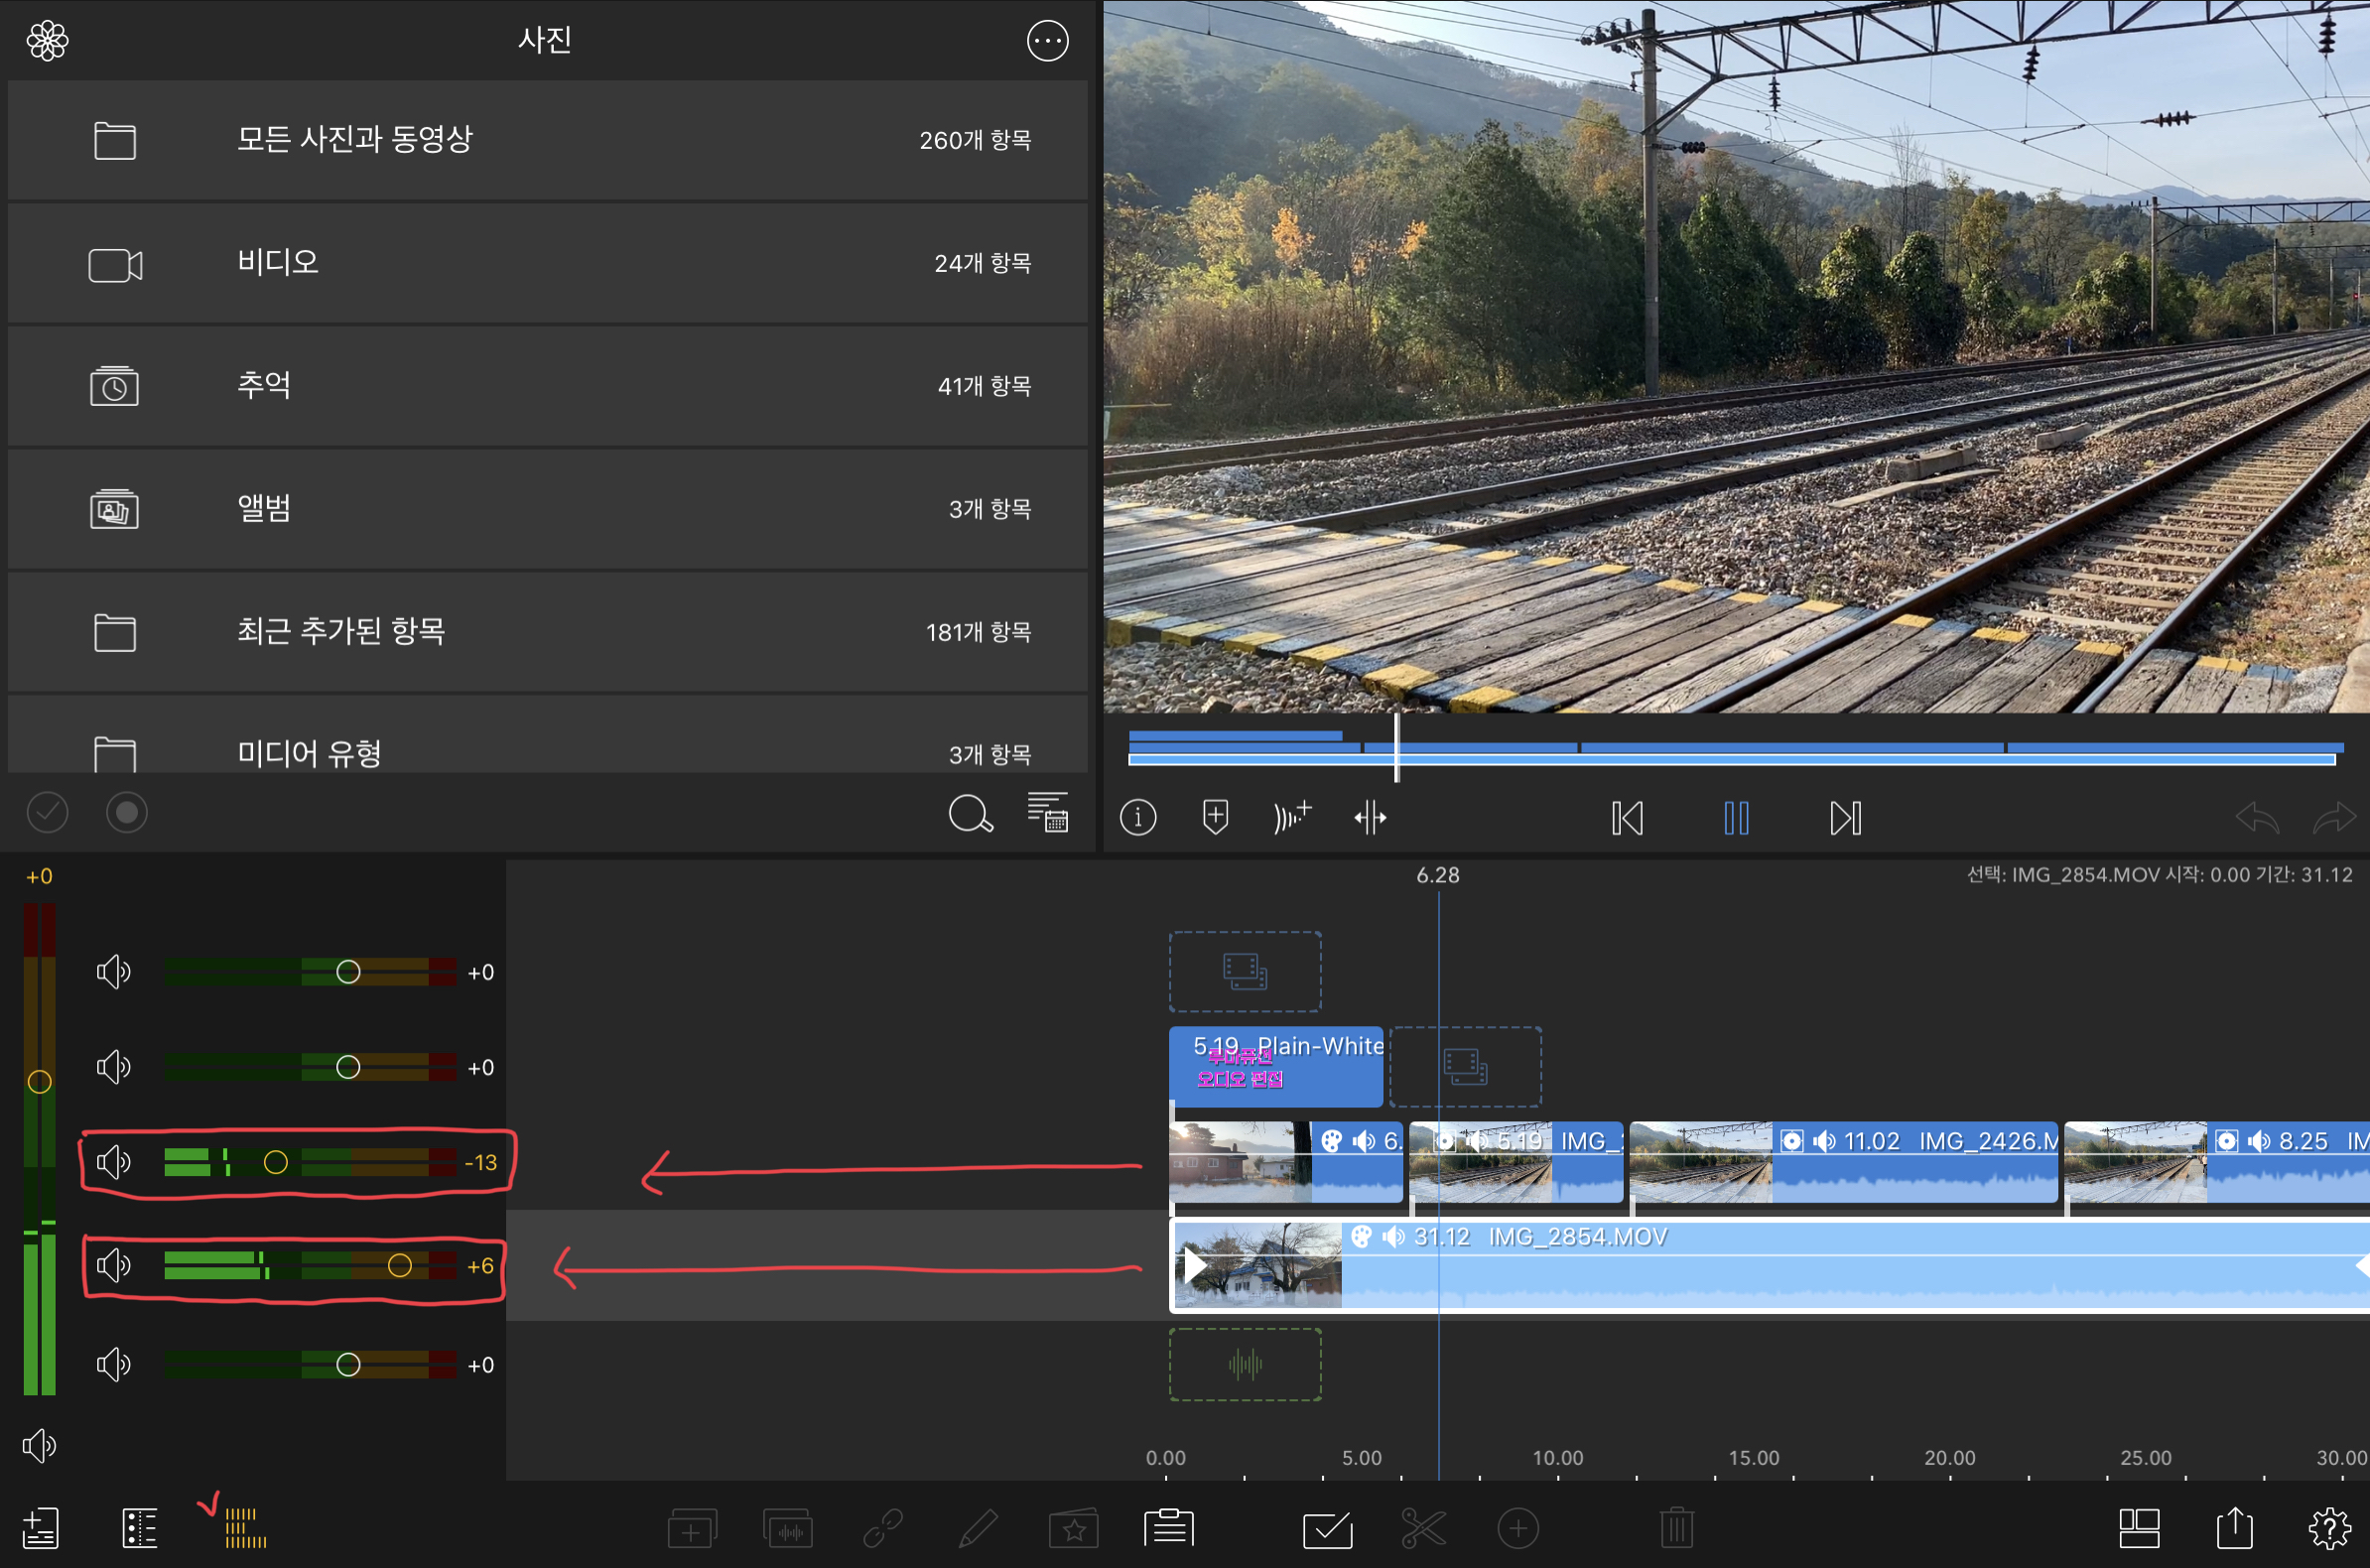Click the voiceover record icon

(1291, 817)
